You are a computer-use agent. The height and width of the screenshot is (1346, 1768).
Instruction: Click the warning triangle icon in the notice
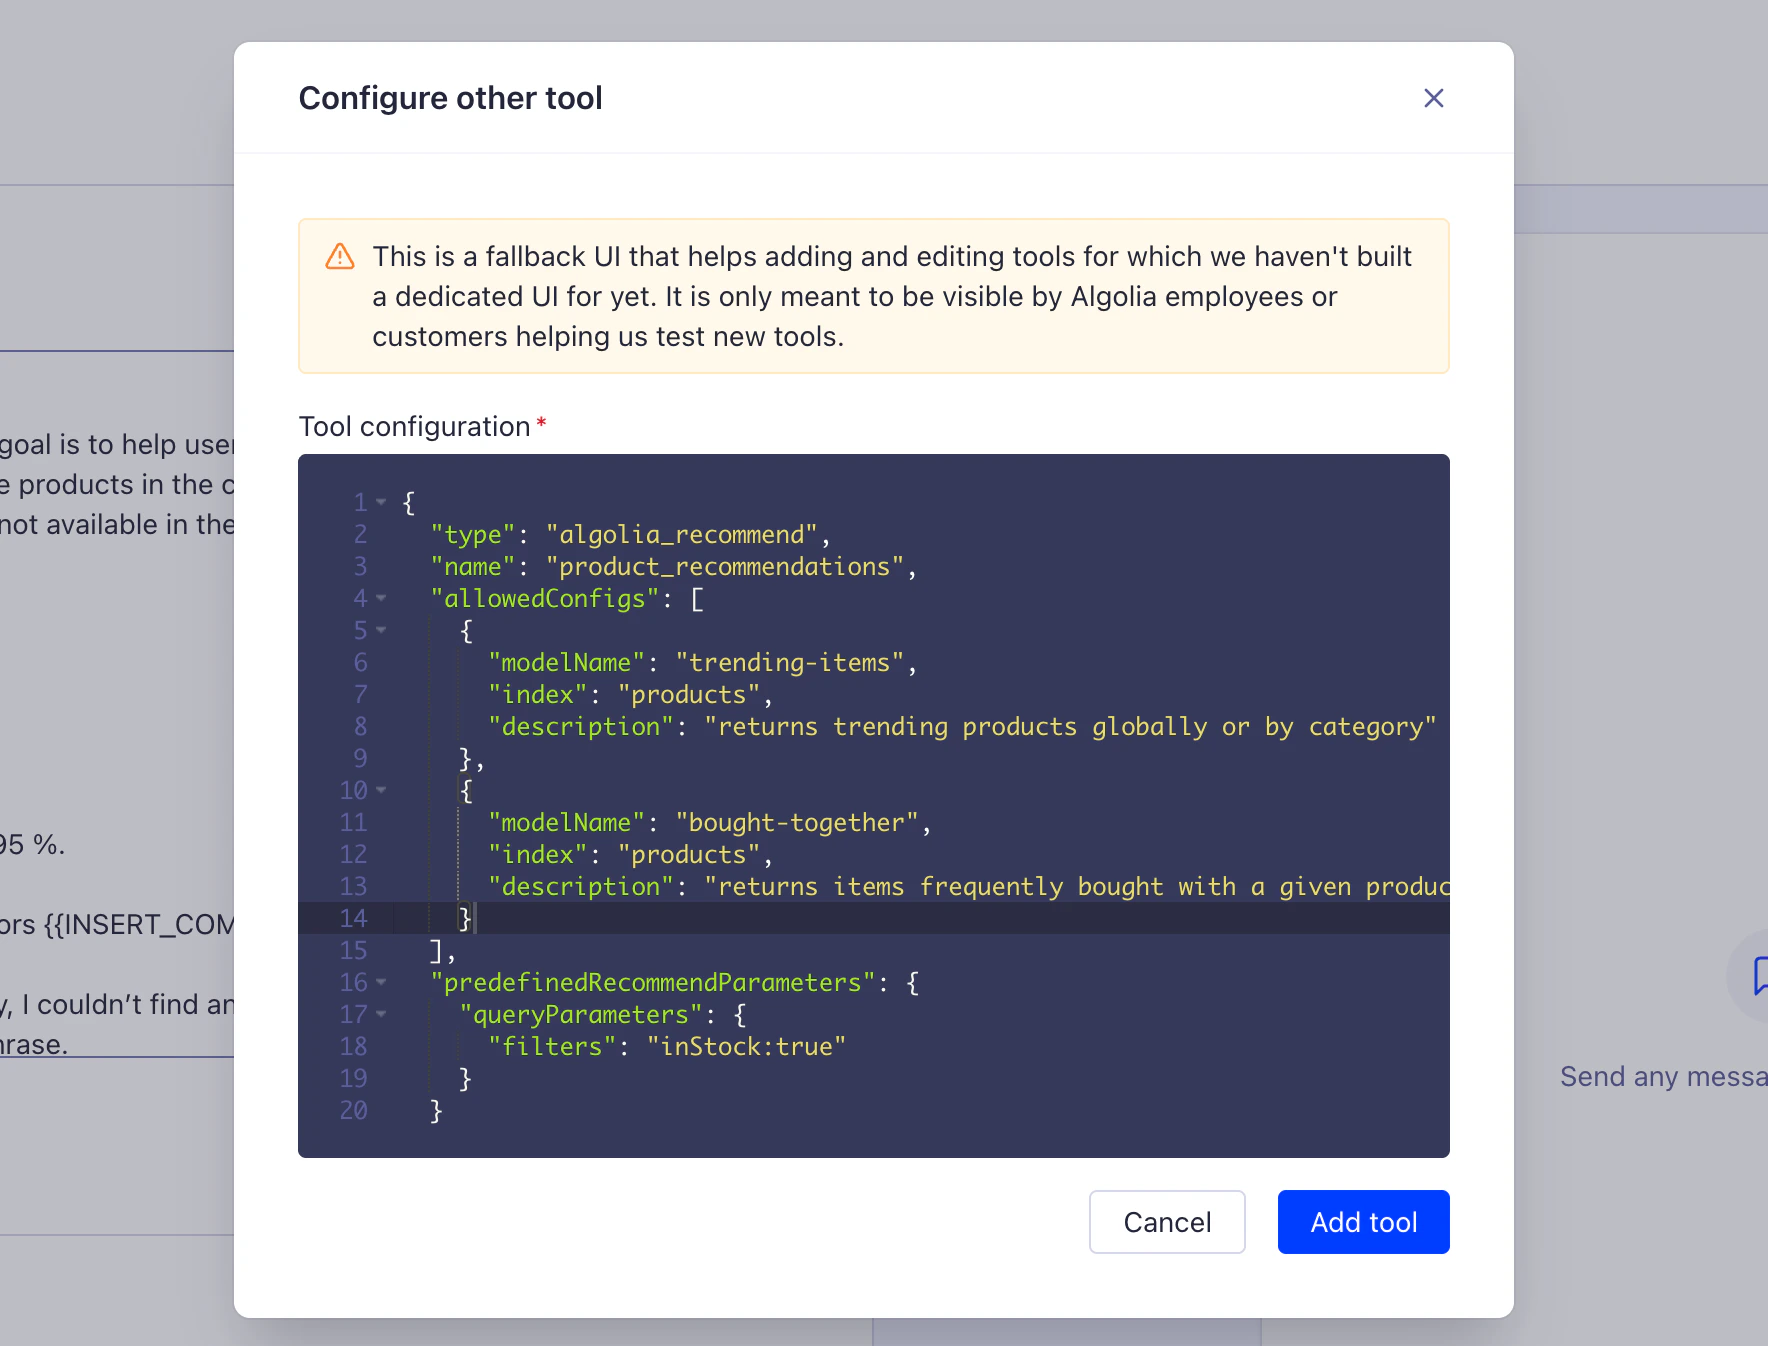[339, 257]
